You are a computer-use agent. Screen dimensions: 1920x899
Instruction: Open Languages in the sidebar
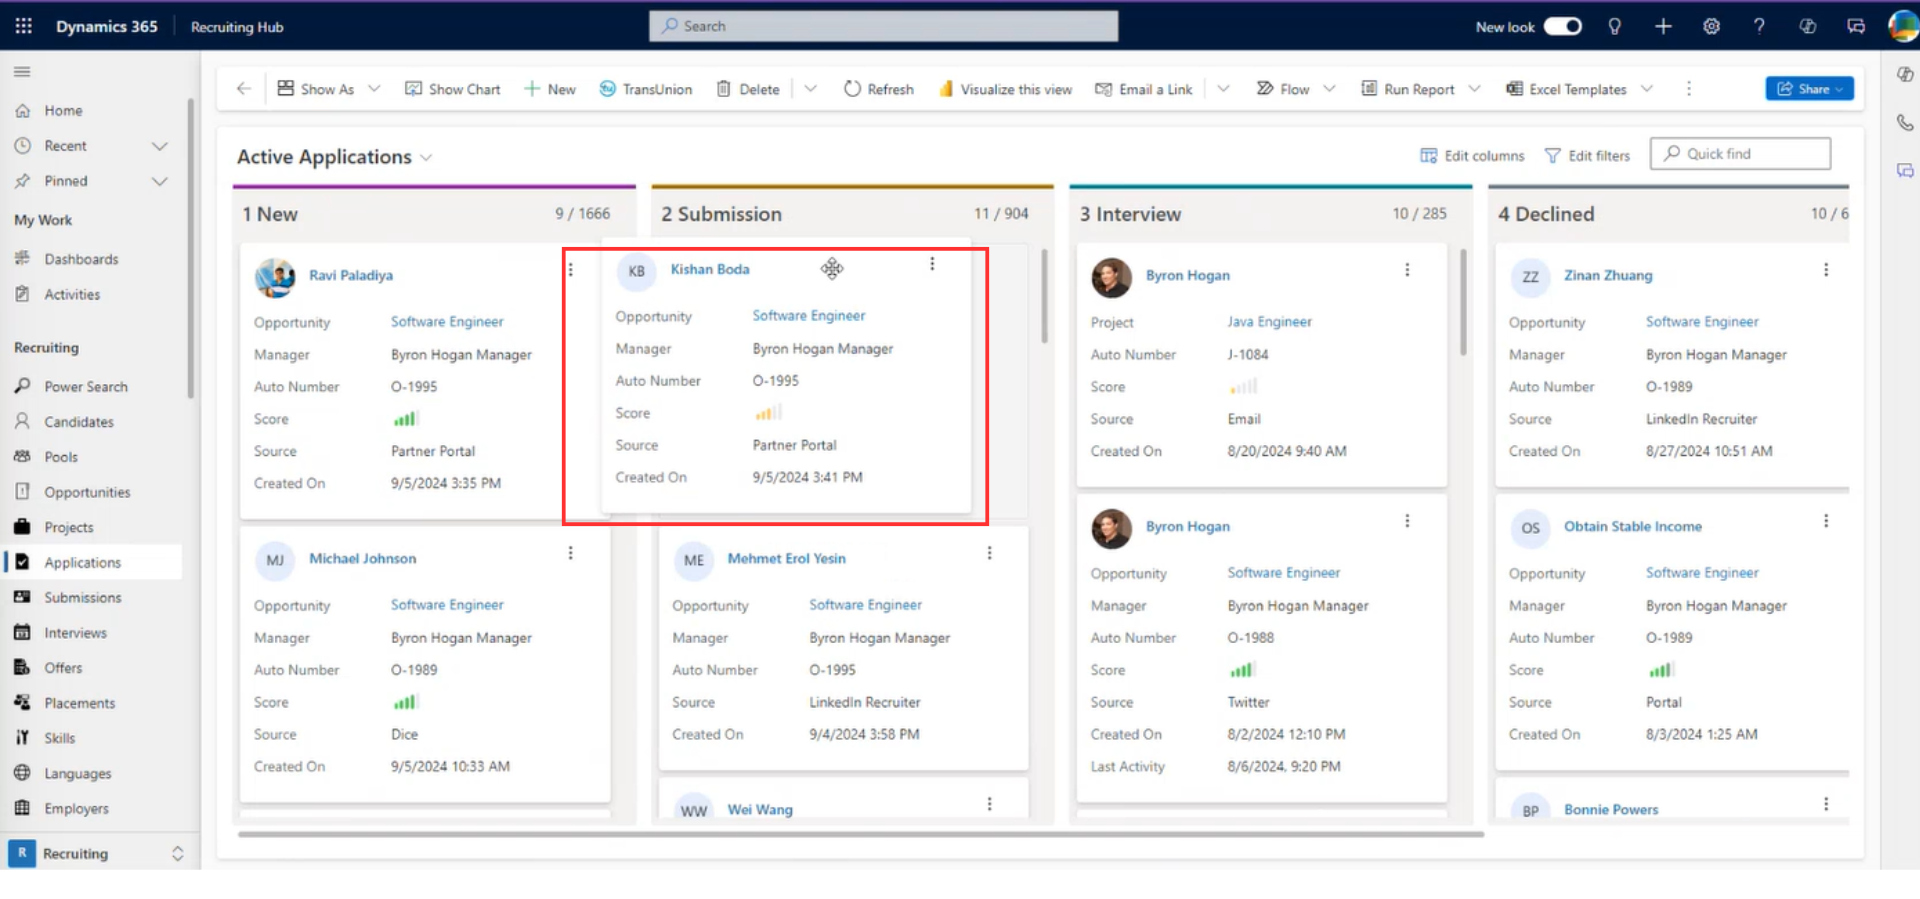77,773
